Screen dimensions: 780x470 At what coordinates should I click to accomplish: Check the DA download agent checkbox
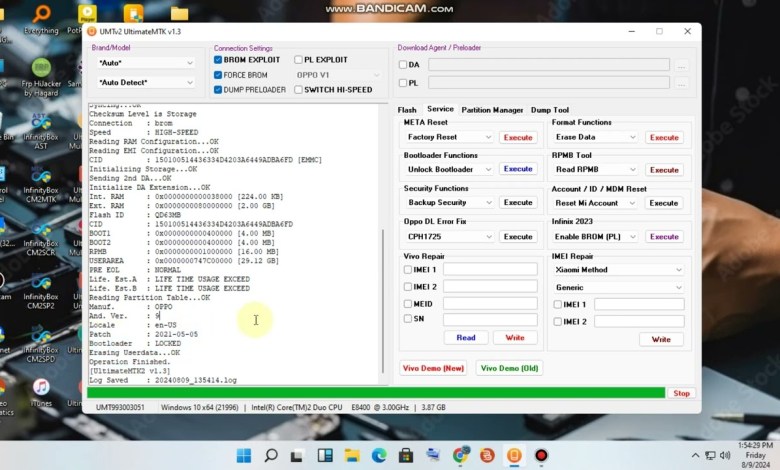coord(403,65)
